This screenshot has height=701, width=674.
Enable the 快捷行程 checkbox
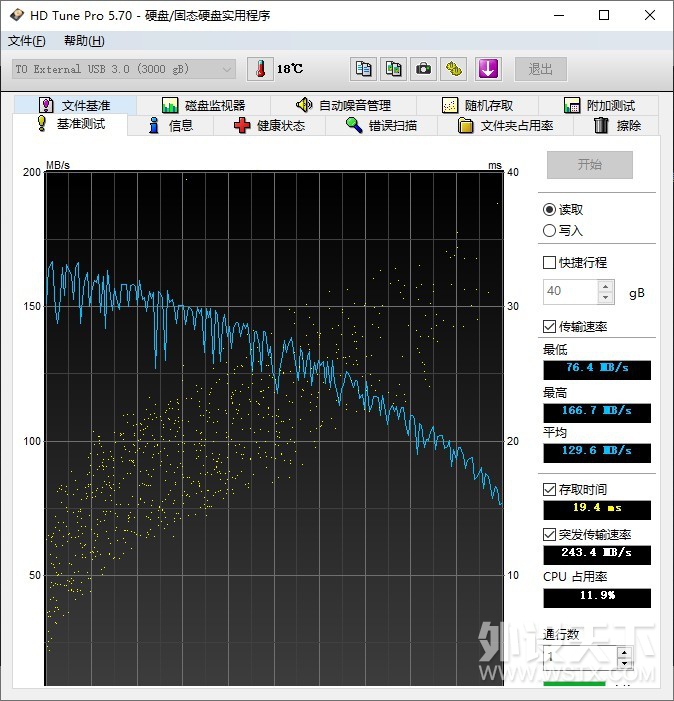(x=549, y=263)
